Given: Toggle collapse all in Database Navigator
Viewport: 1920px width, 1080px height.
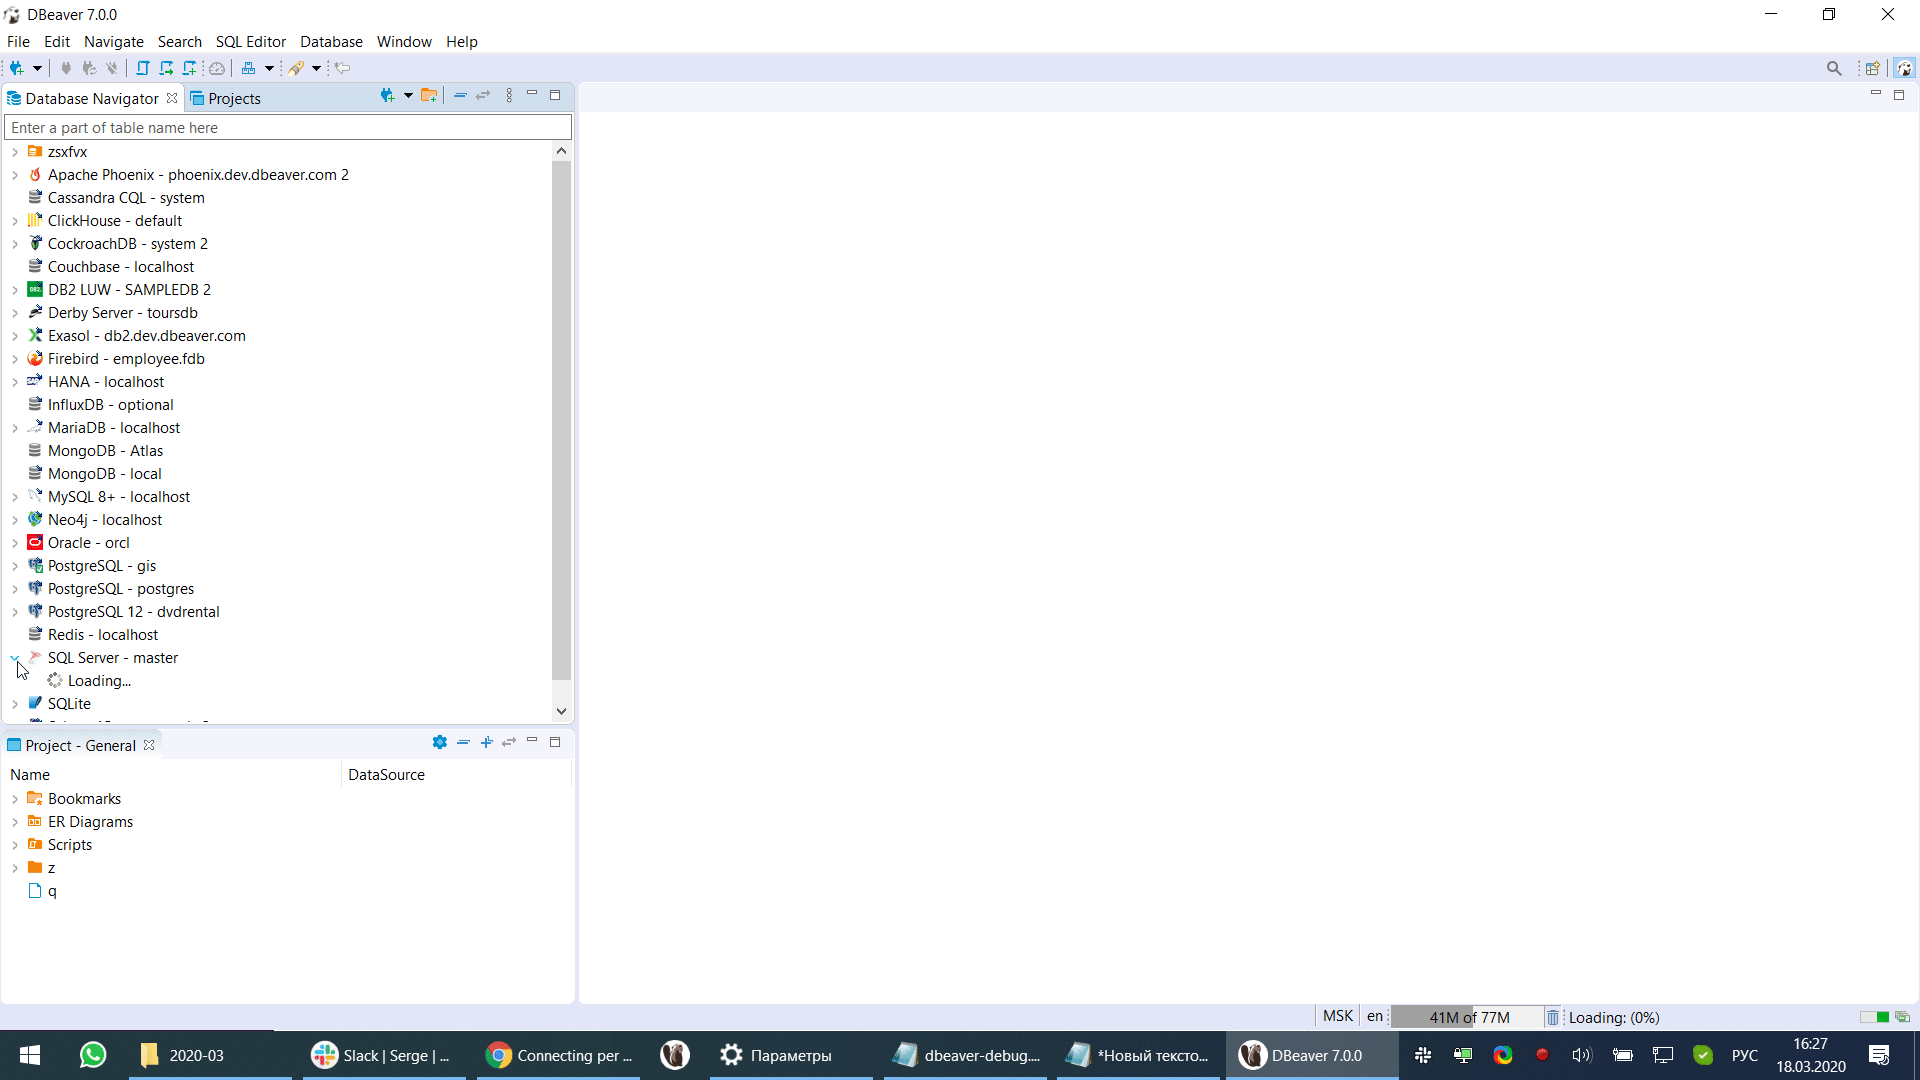Looking at the screenshot, I should (460, 95).
